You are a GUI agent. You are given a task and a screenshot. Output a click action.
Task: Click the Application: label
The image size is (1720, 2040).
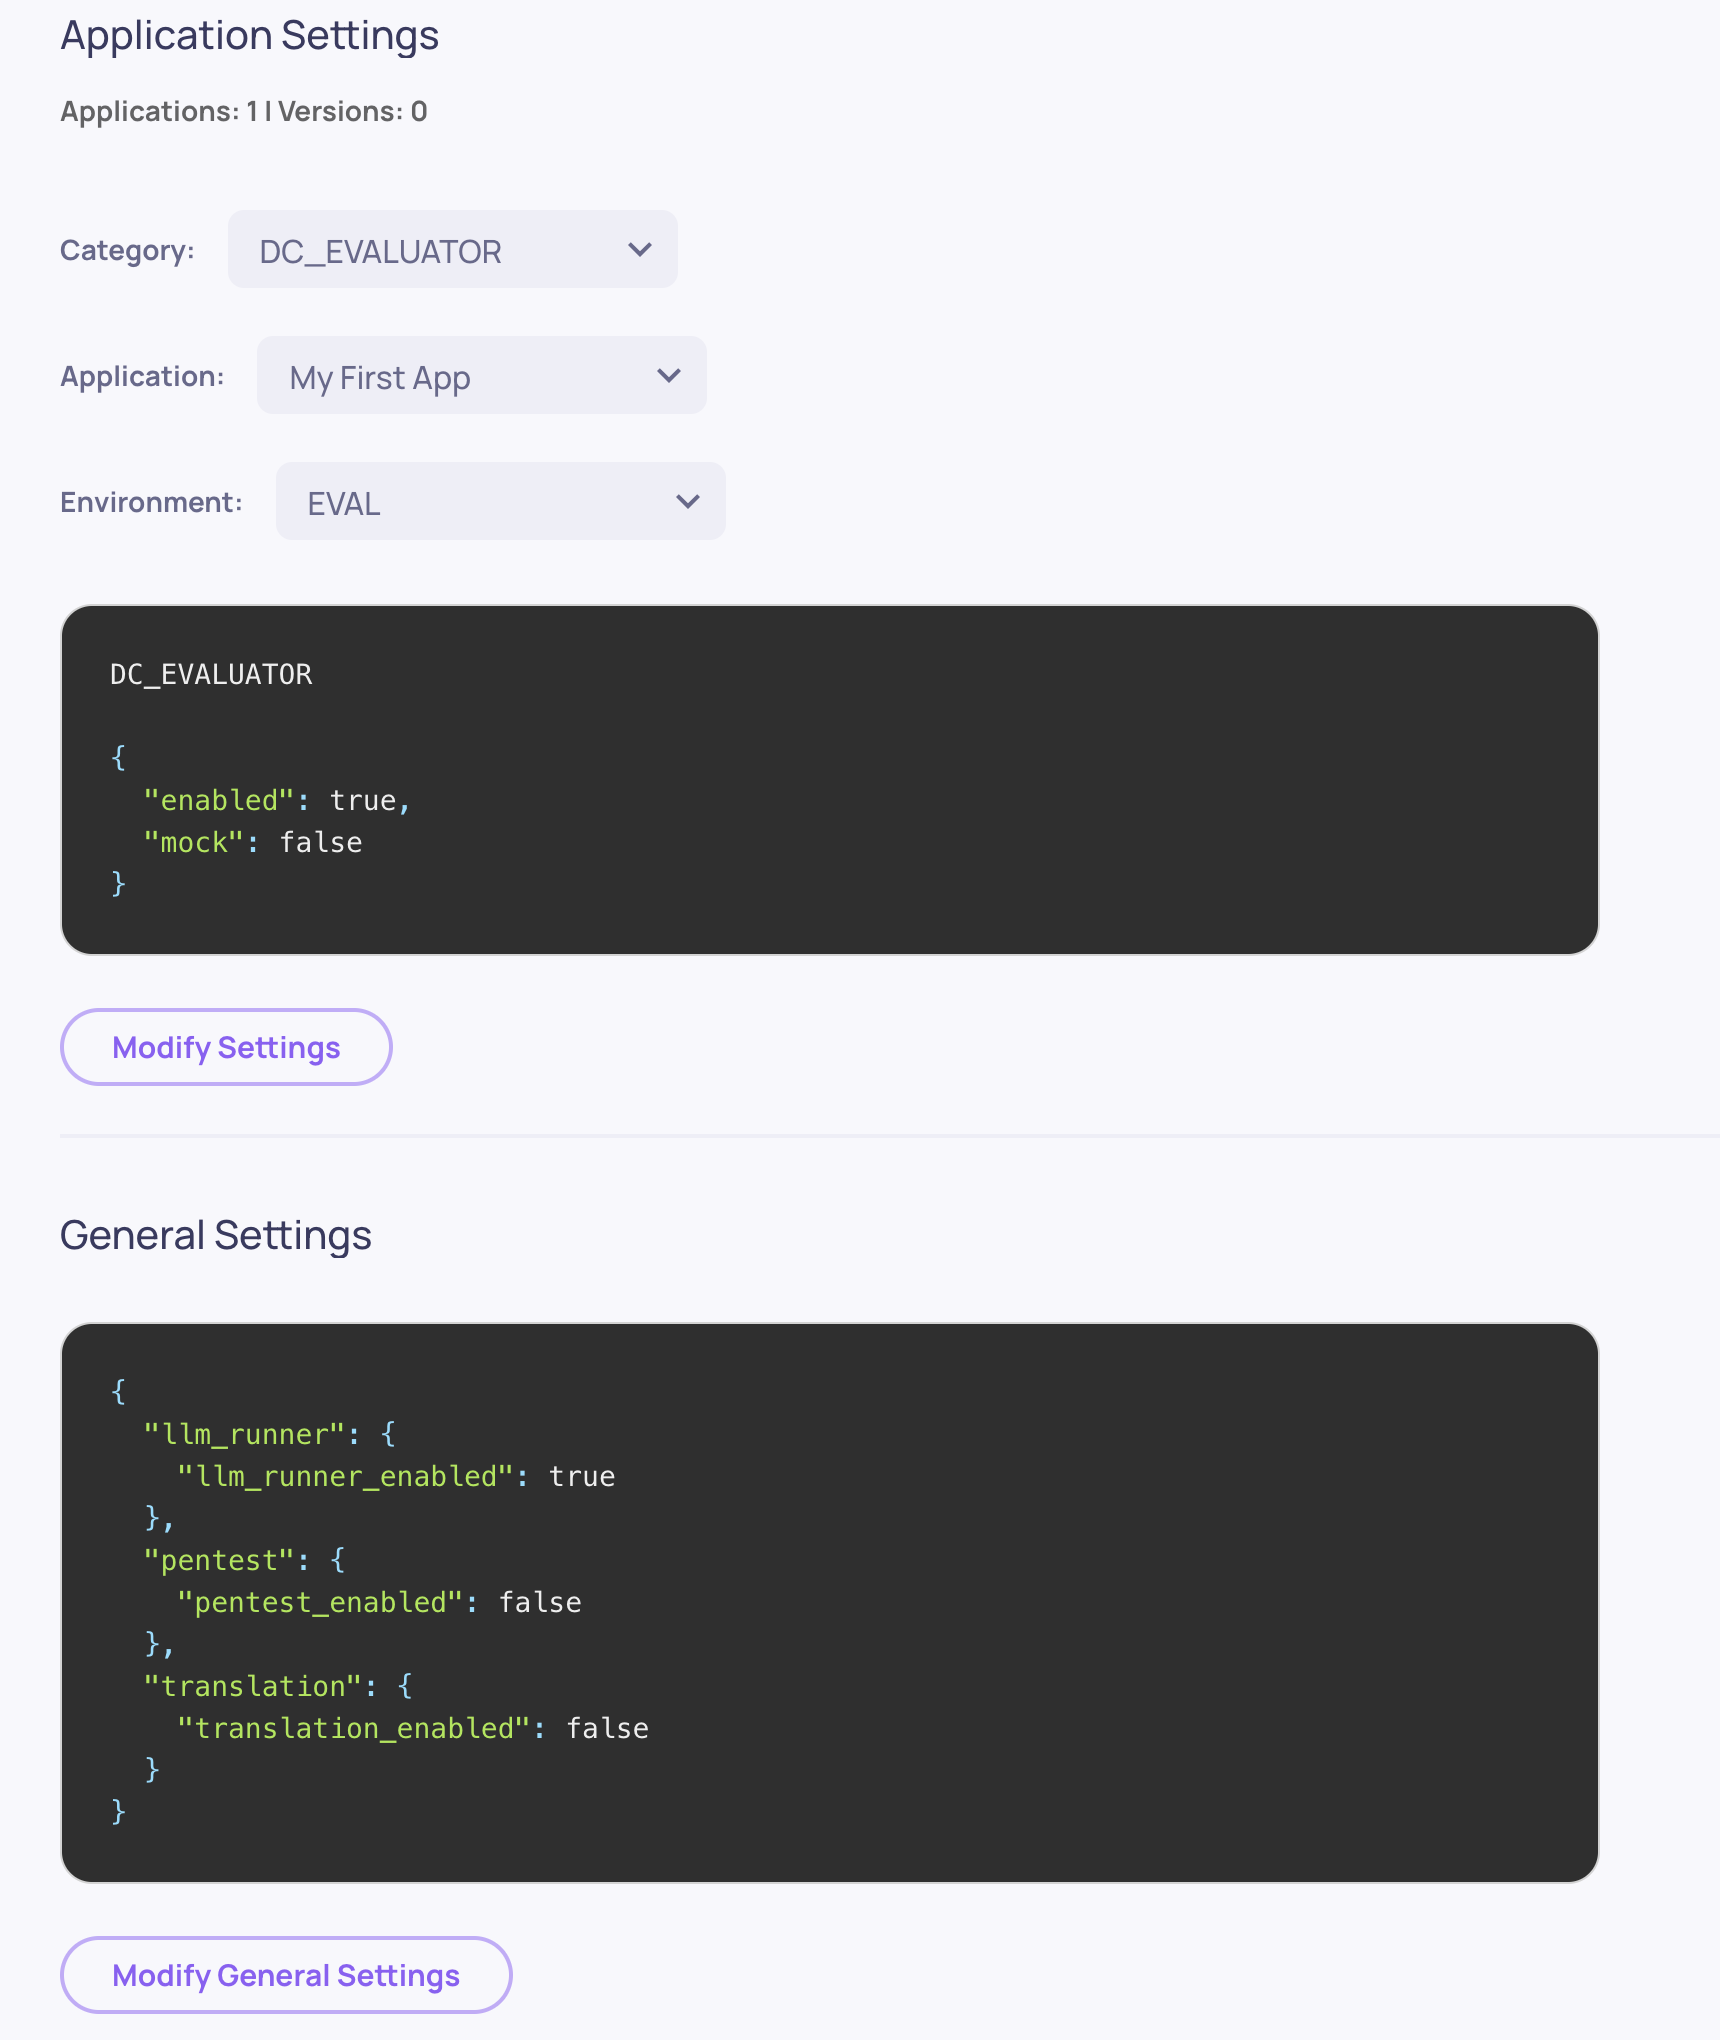point(142,376)
